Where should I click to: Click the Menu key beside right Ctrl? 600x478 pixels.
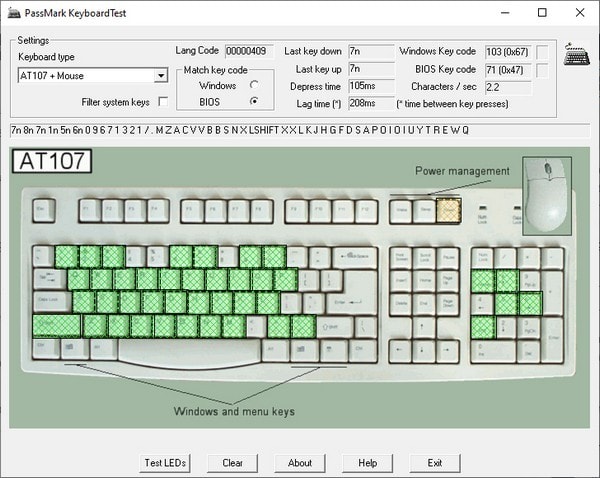(333, 350)
